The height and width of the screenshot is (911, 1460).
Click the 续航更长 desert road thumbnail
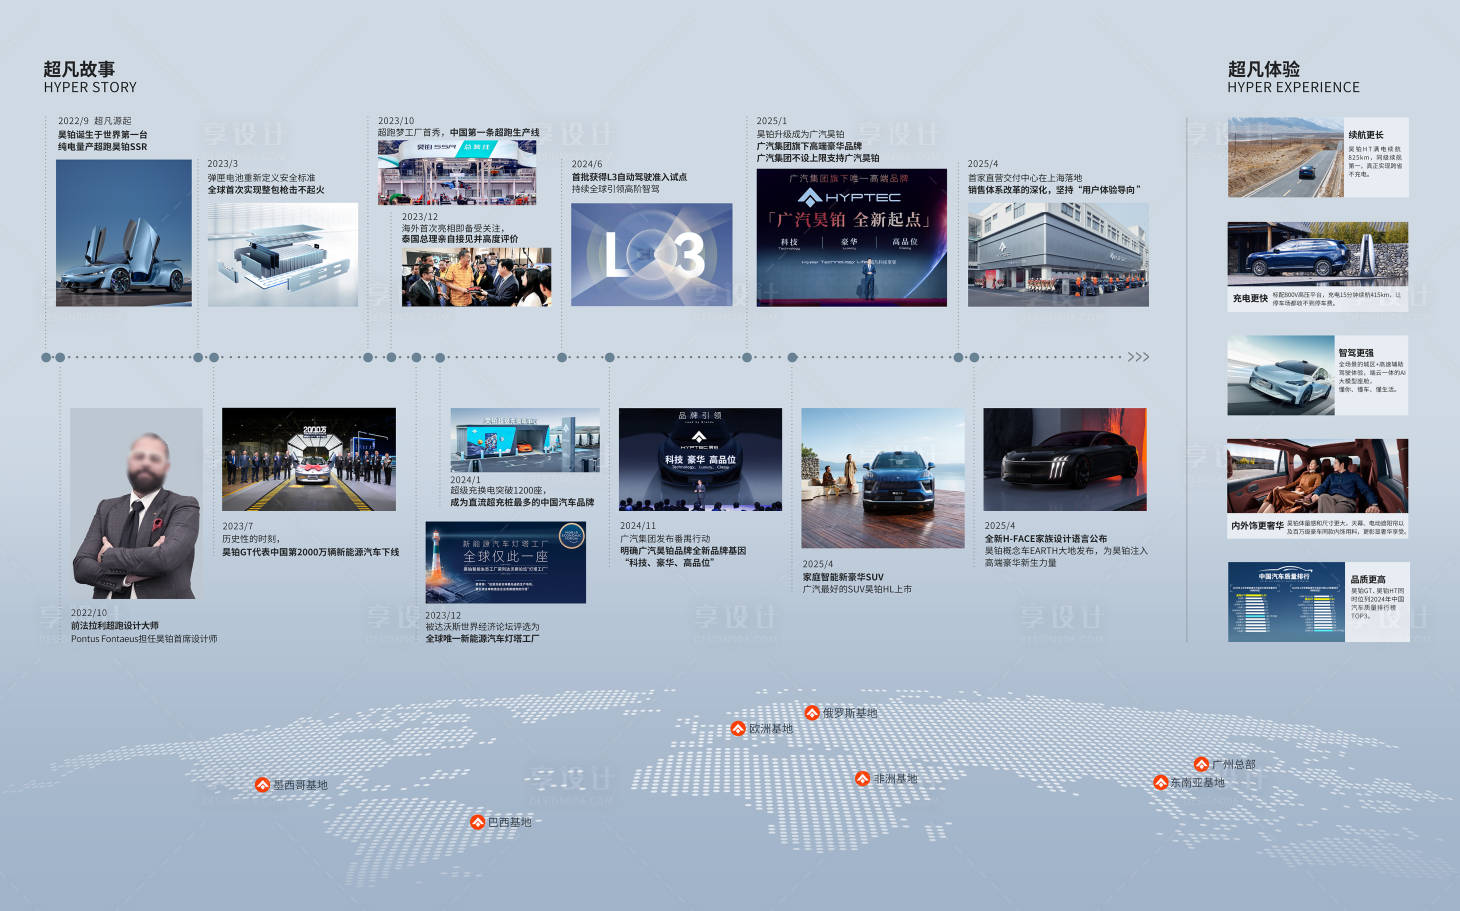click(x=1285, y=157)
